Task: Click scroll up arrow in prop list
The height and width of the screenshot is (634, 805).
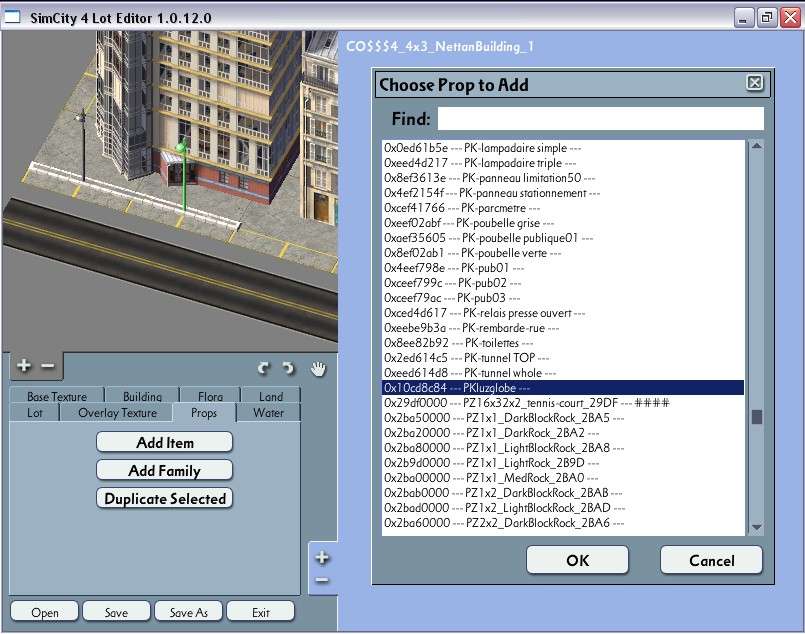Action: (756, 146)
